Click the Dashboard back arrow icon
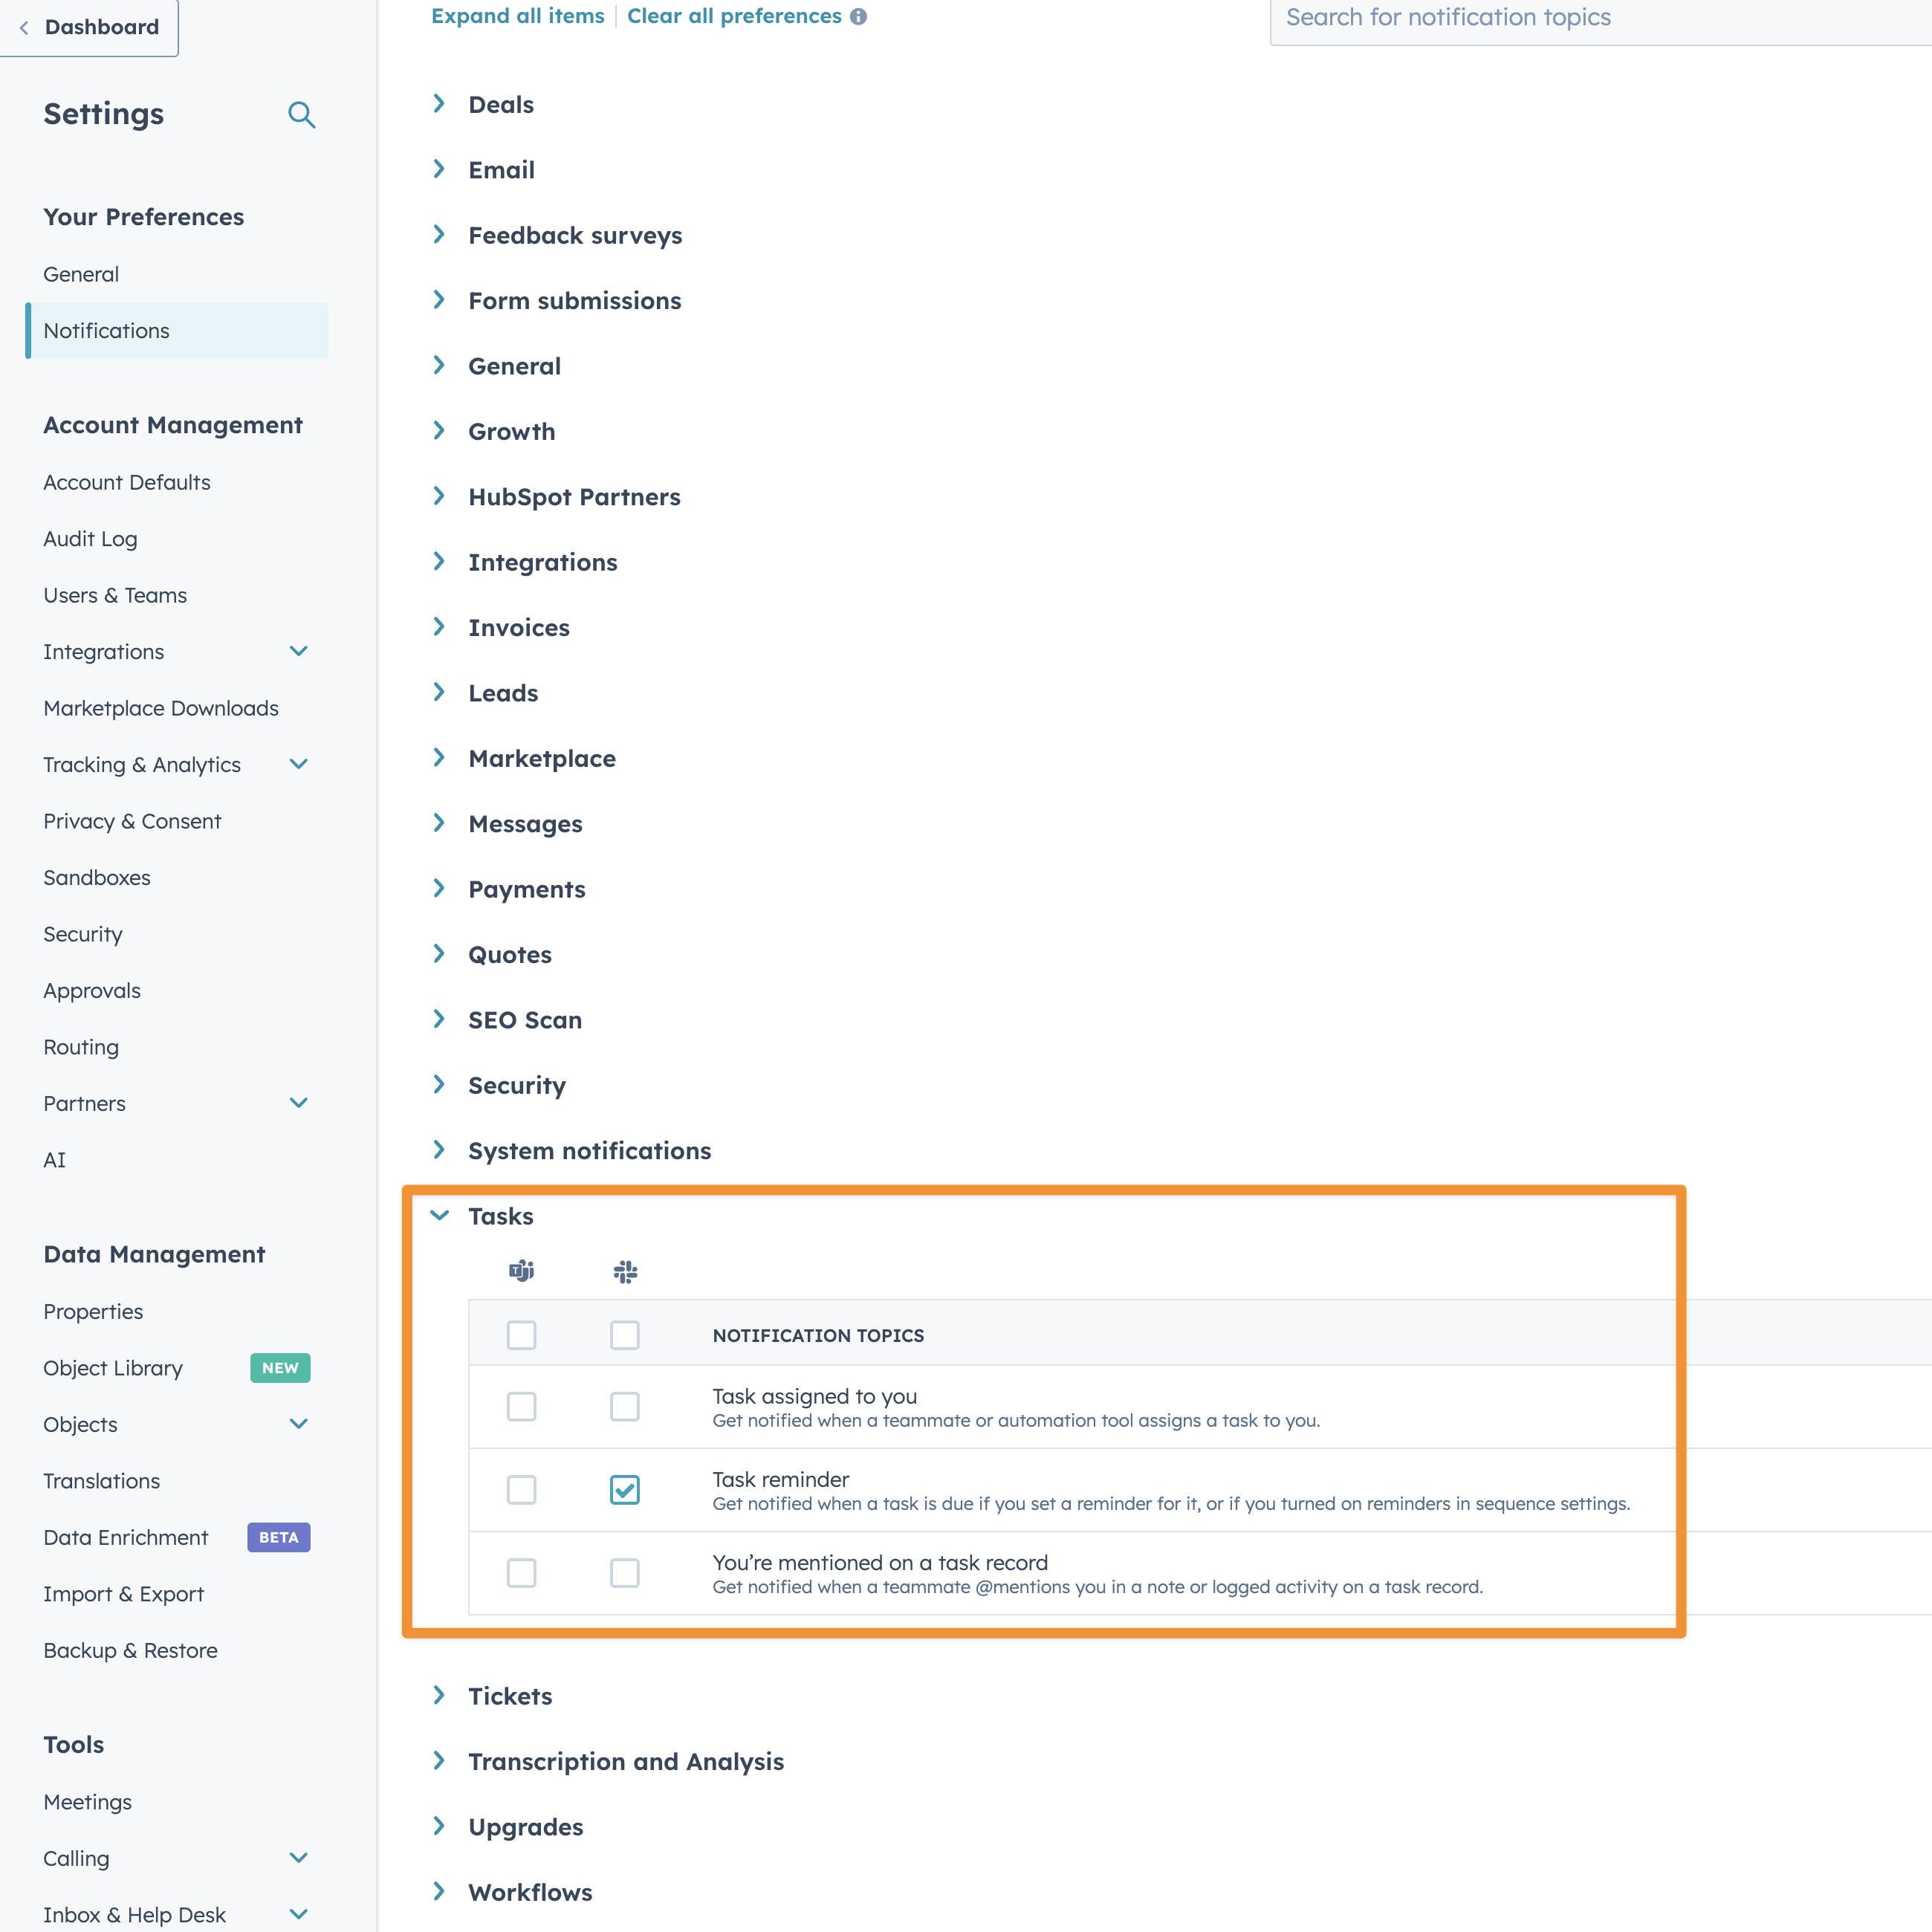1932x1932 pixels. pos(24,28)
